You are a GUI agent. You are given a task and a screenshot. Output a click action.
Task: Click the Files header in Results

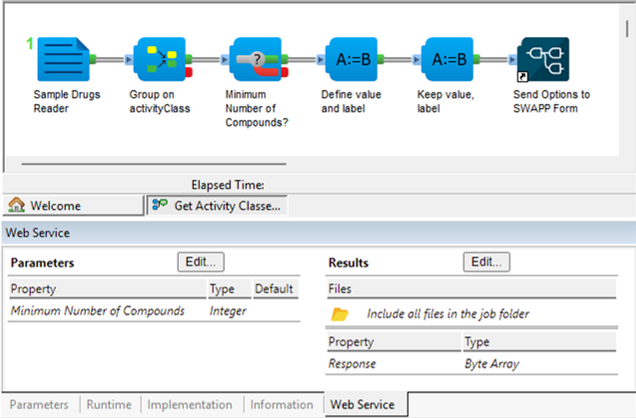(471, 289)
